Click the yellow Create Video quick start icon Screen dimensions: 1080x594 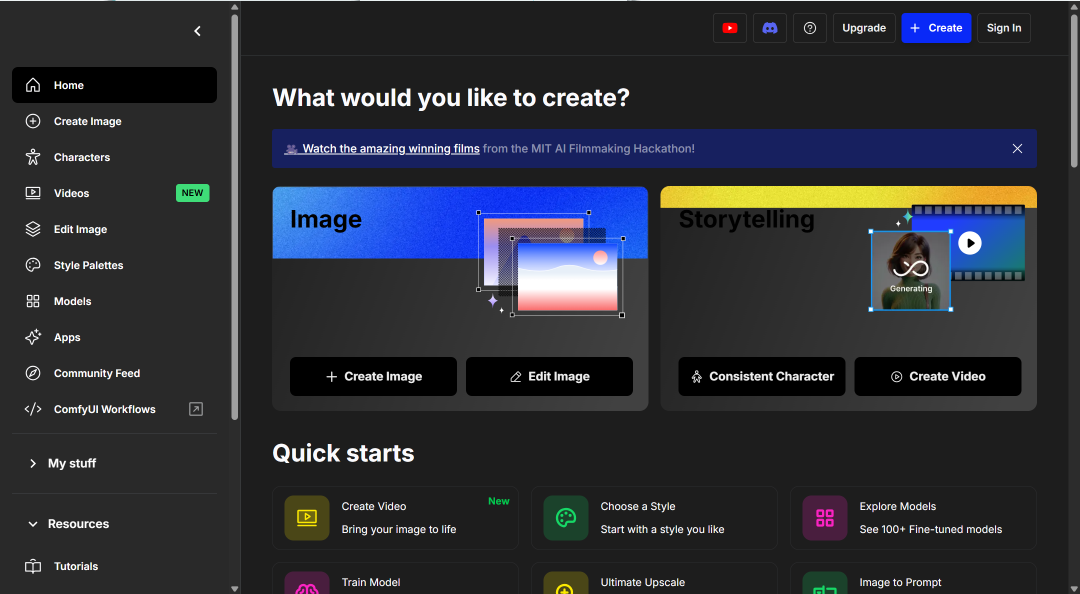(x=307, y=518)
